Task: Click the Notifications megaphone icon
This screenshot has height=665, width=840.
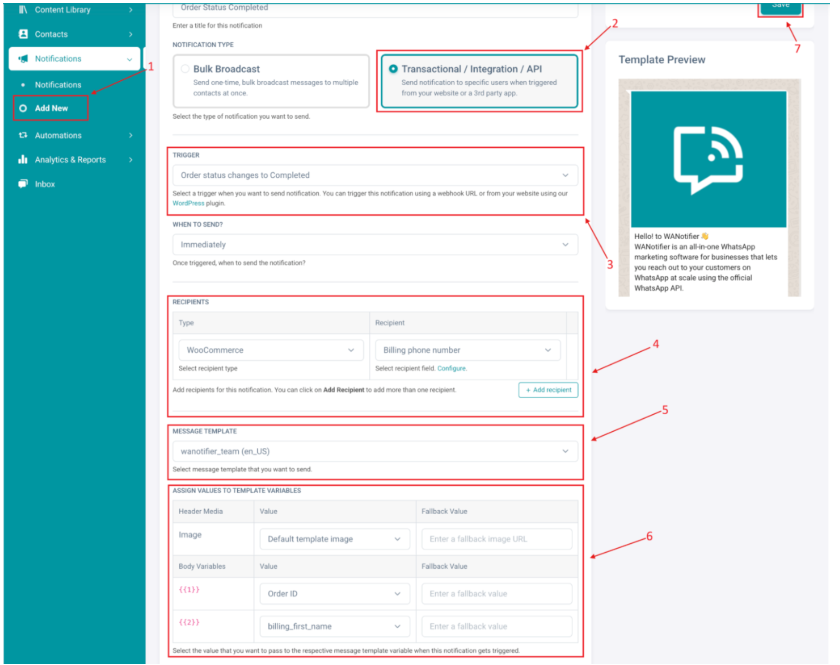Action: click(x=23, y=58)
